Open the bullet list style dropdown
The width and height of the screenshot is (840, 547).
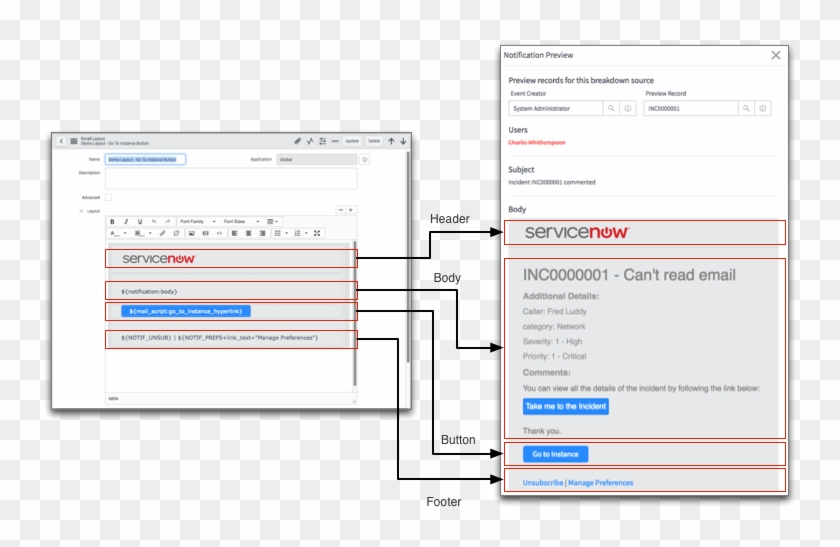pos(287,233)
